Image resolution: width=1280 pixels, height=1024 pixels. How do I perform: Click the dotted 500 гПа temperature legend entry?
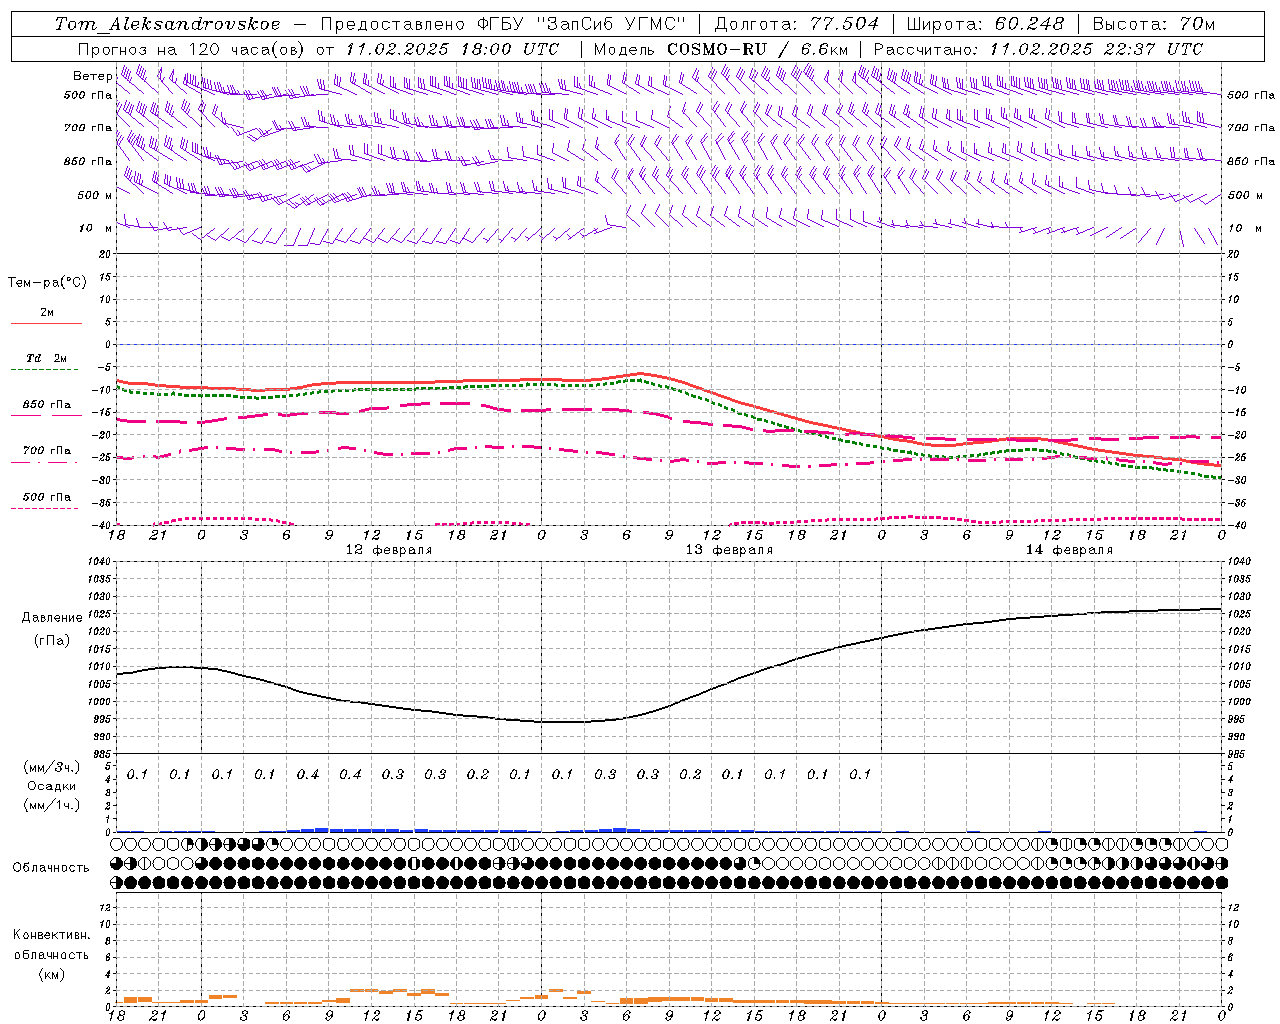coord(46,501)
